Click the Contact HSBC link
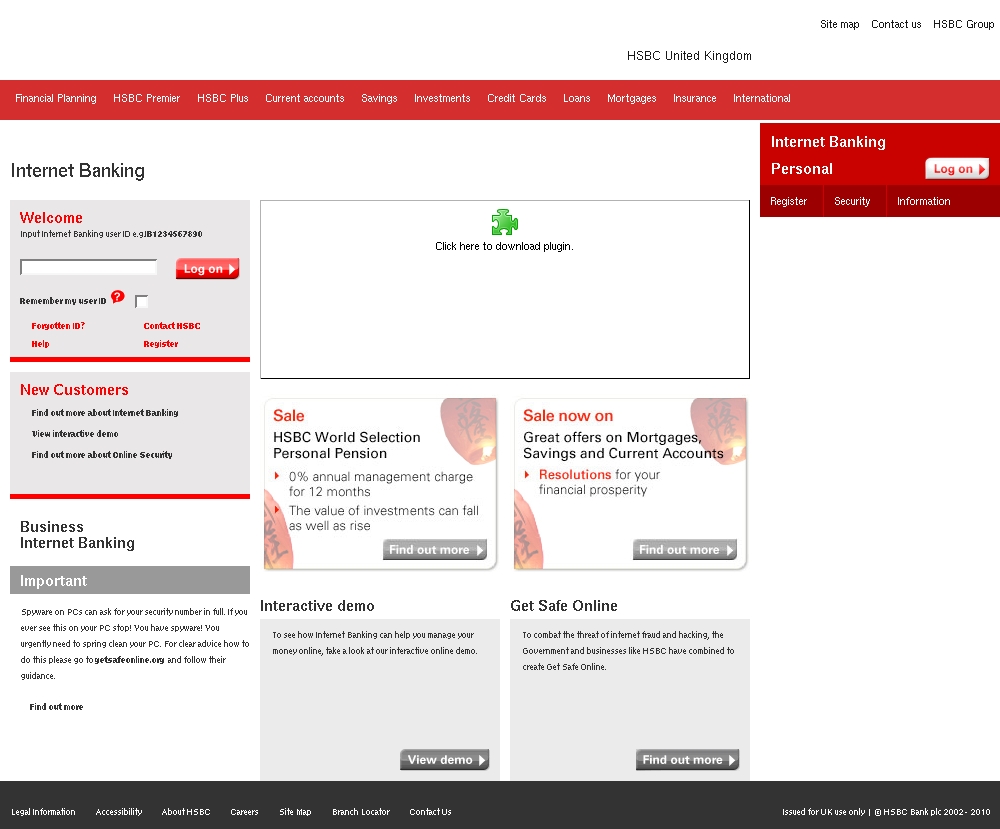The height and width of the screenshot is (829, 1000). tap(172, 326)
